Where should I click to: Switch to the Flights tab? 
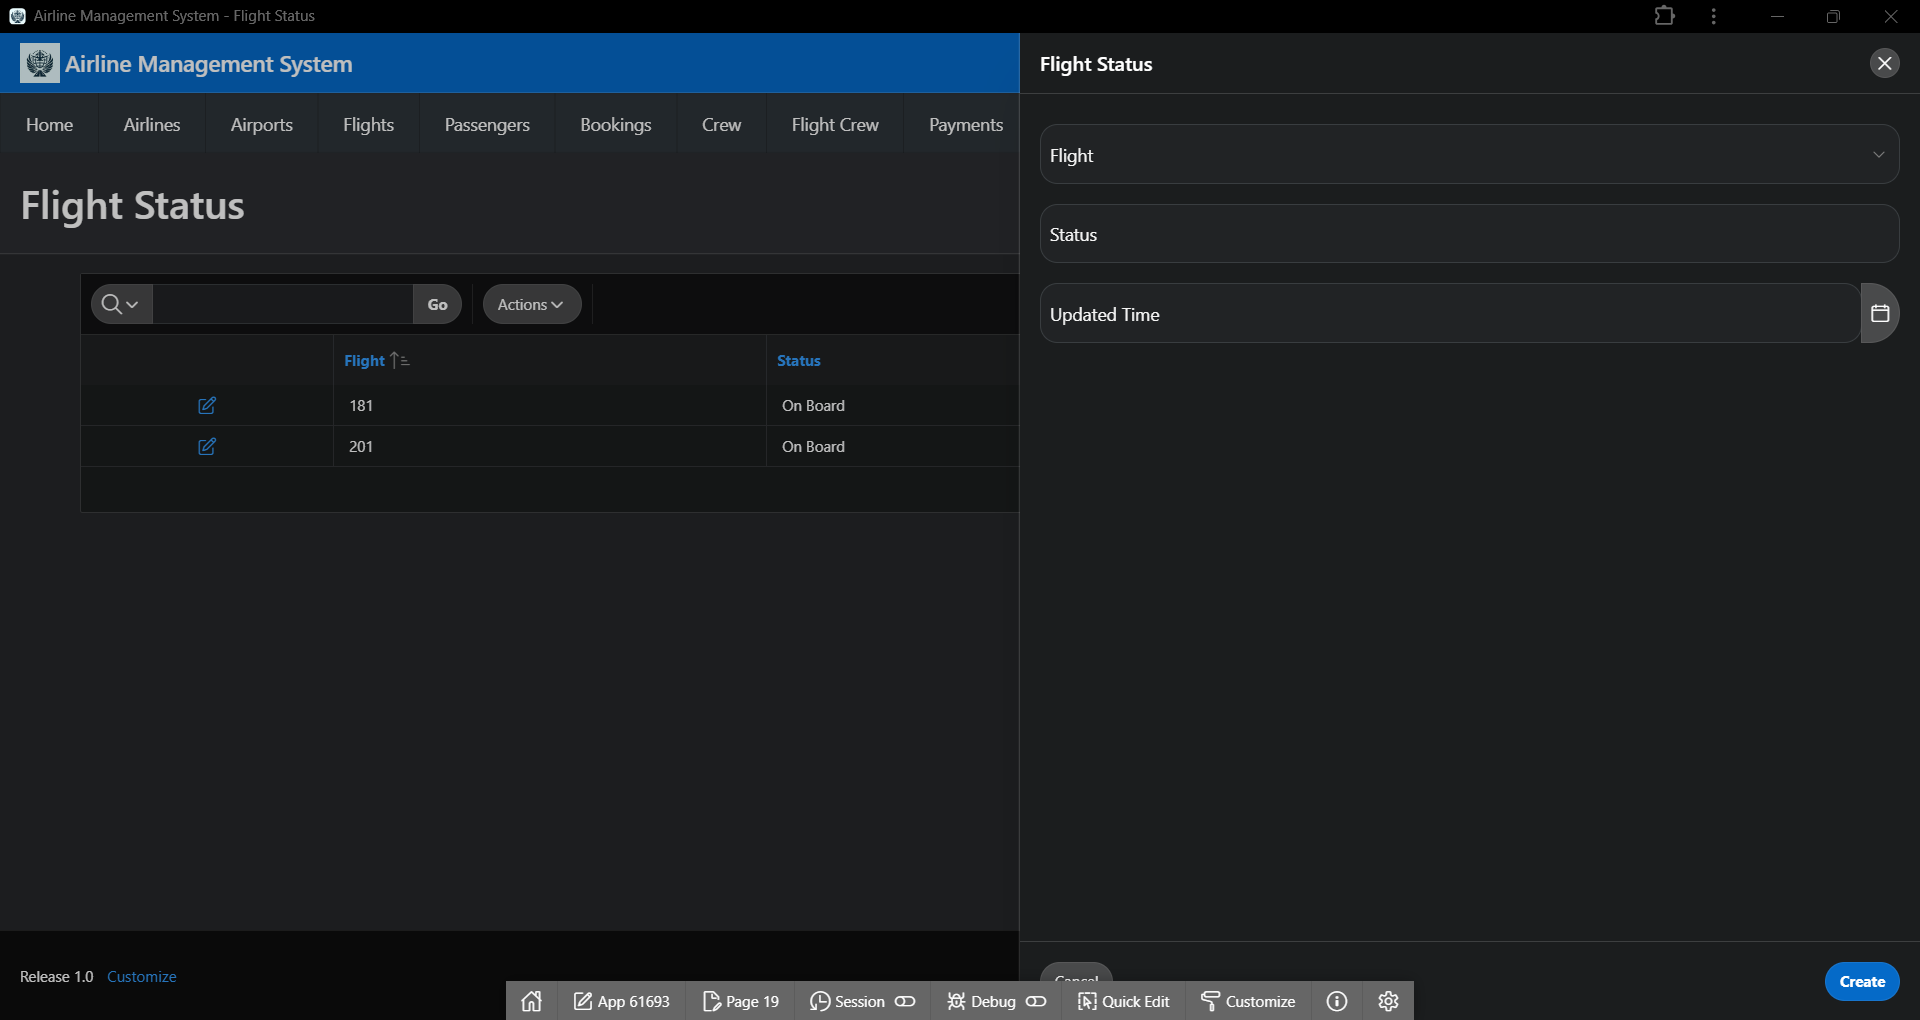click(x=368, y=124)
